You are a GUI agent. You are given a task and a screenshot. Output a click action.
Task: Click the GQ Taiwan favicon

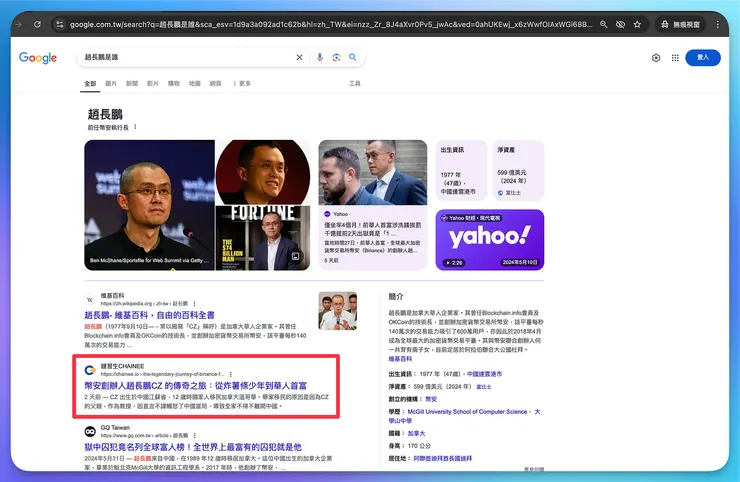coord(90,431)
